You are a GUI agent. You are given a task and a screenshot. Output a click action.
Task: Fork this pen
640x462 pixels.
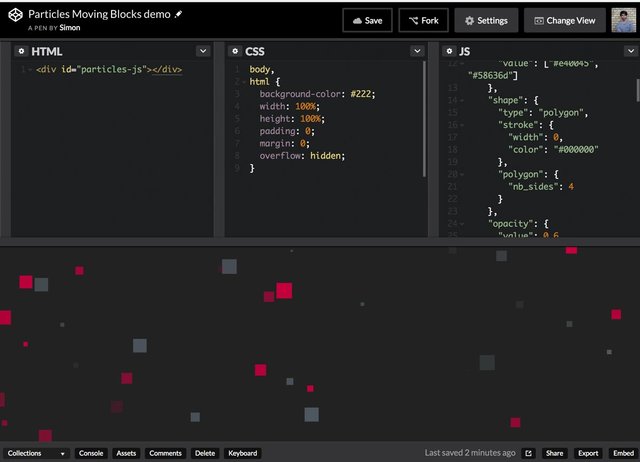click(x=424, y=20)
